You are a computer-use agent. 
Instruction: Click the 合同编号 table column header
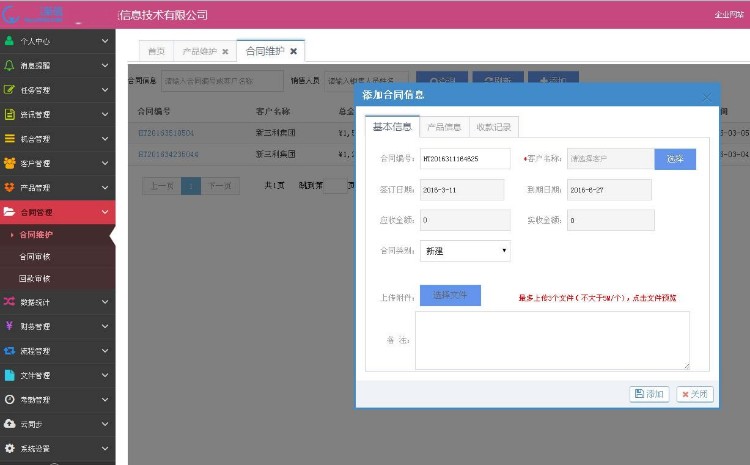tap(154, 111)
